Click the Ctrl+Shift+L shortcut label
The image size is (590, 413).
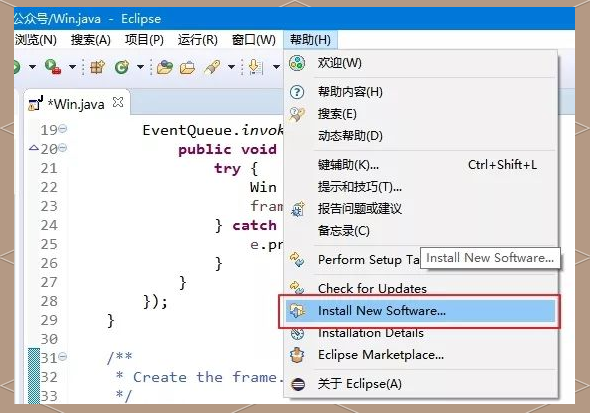coord(502,165)
